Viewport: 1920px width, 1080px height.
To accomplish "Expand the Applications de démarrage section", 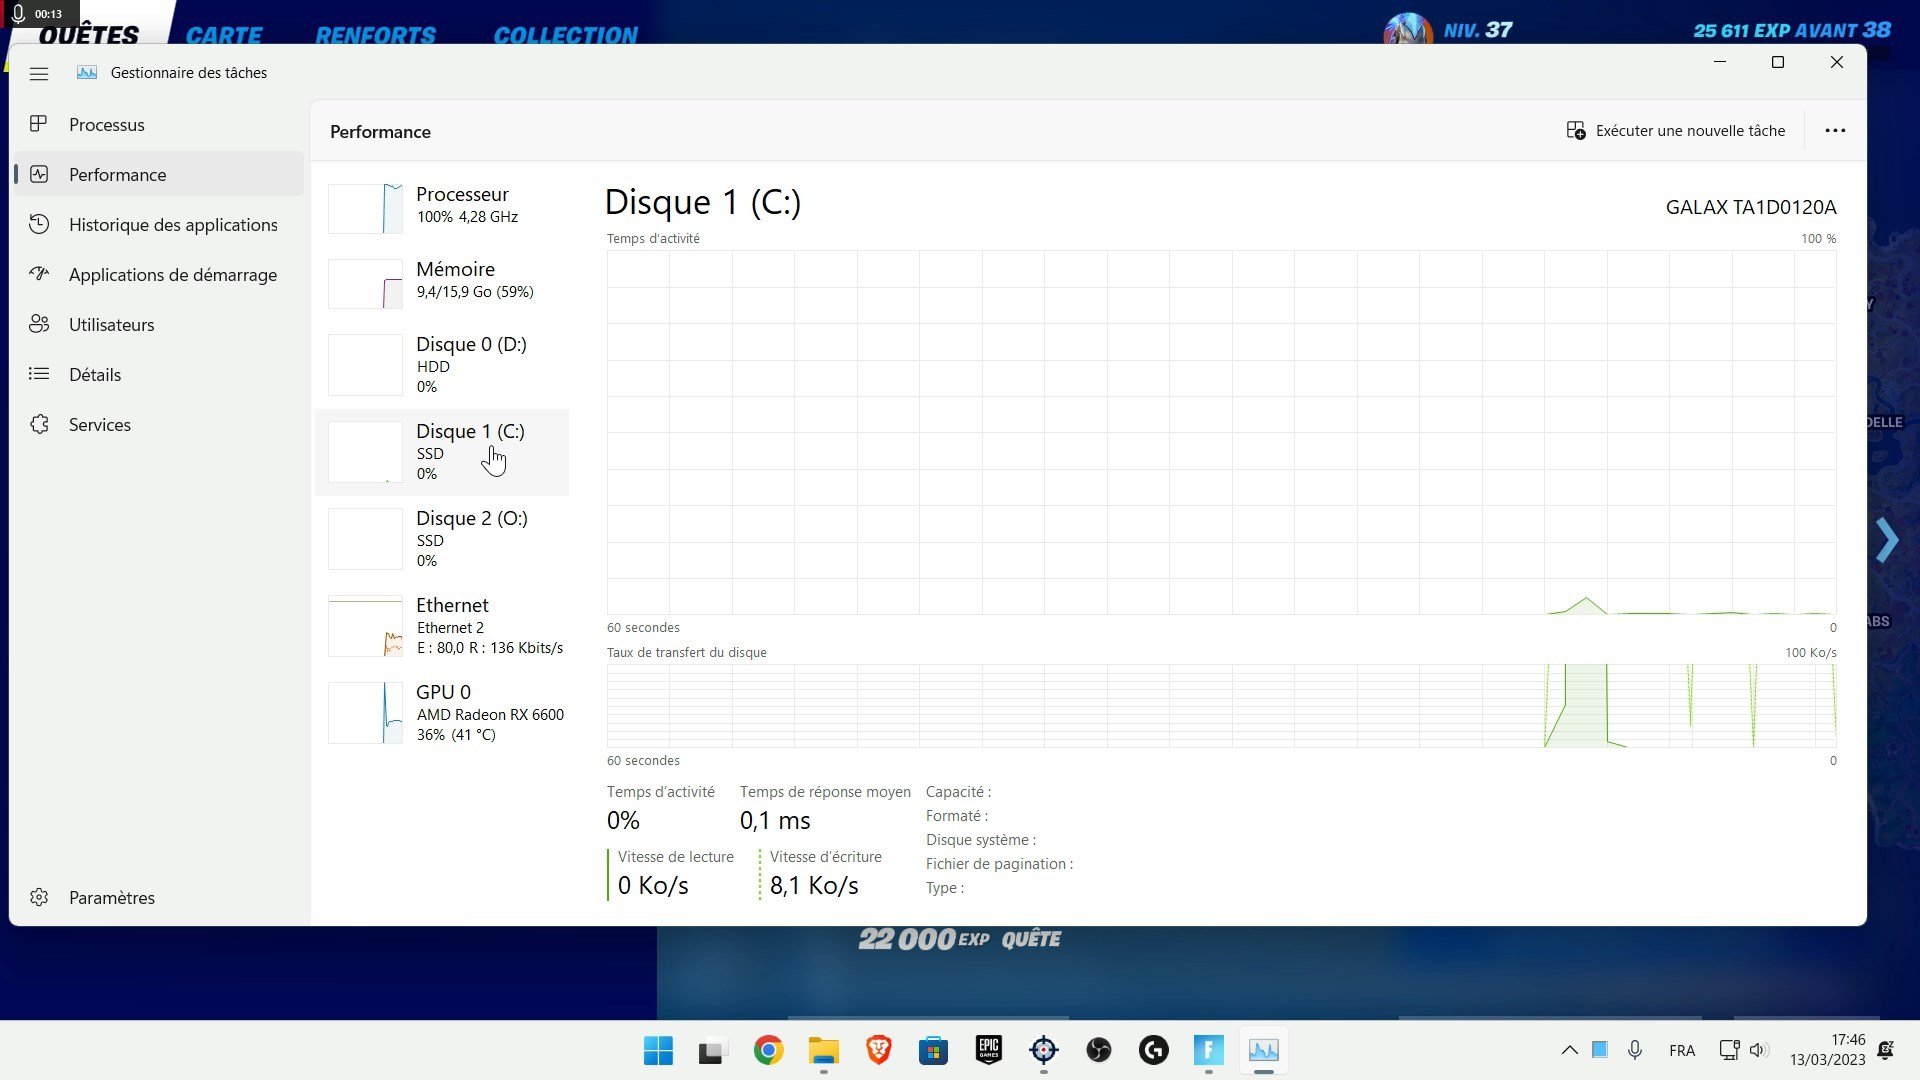I will pos(173,273).
